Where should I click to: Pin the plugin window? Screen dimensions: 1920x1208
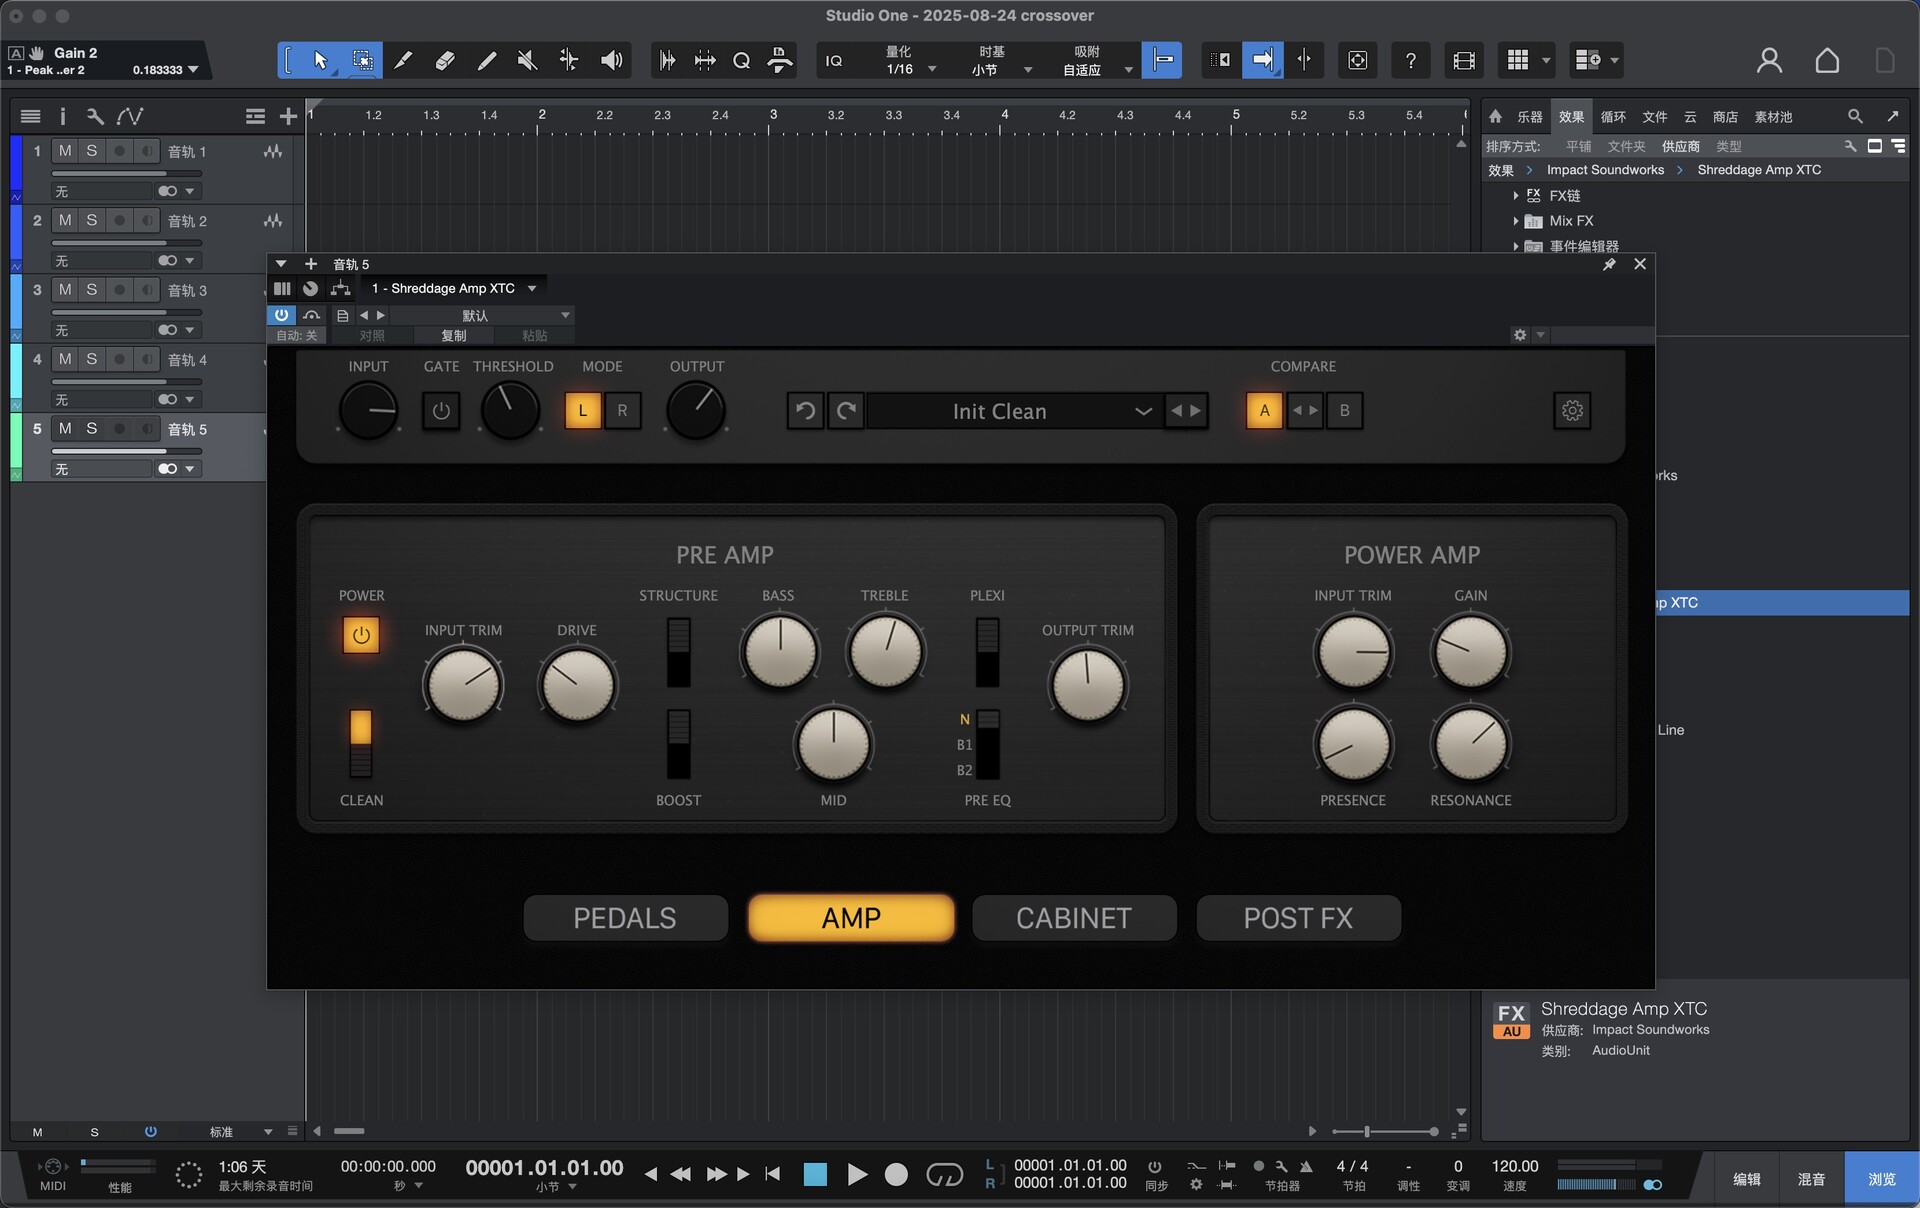(x=1609, y=264)
